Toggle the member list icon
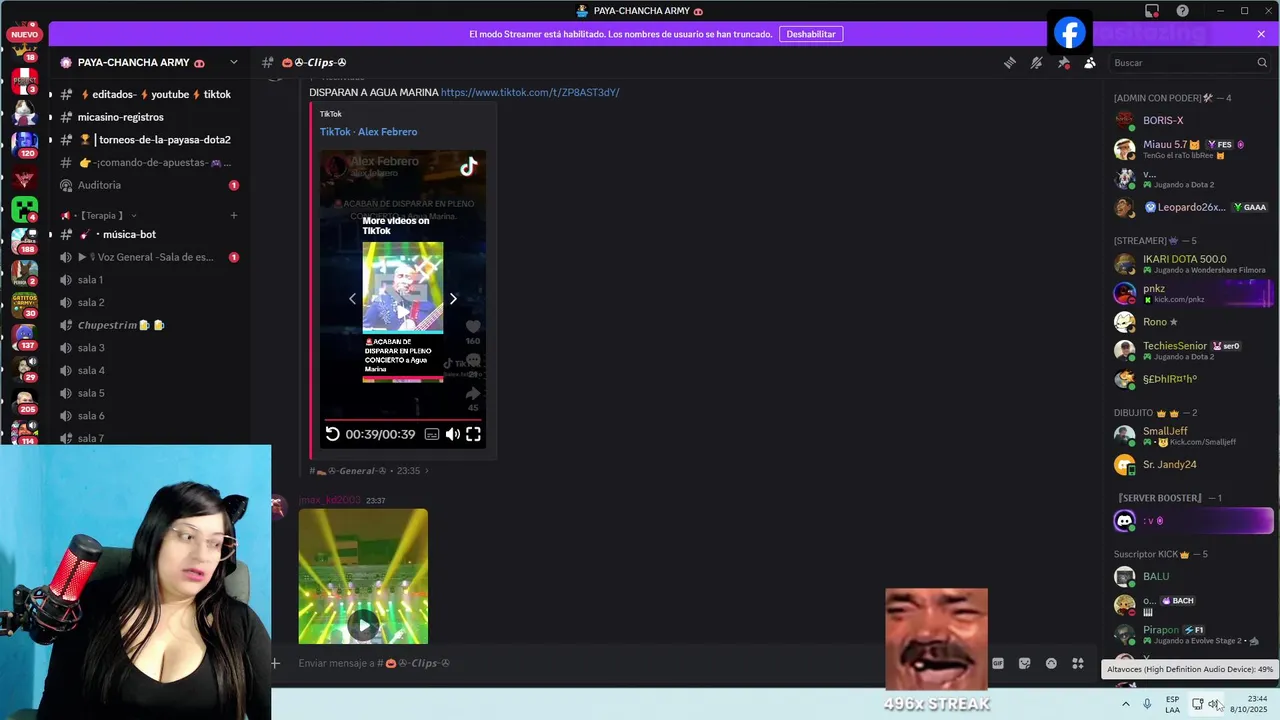This screenshot has width=1280, height=720. tap(1090, 62)
